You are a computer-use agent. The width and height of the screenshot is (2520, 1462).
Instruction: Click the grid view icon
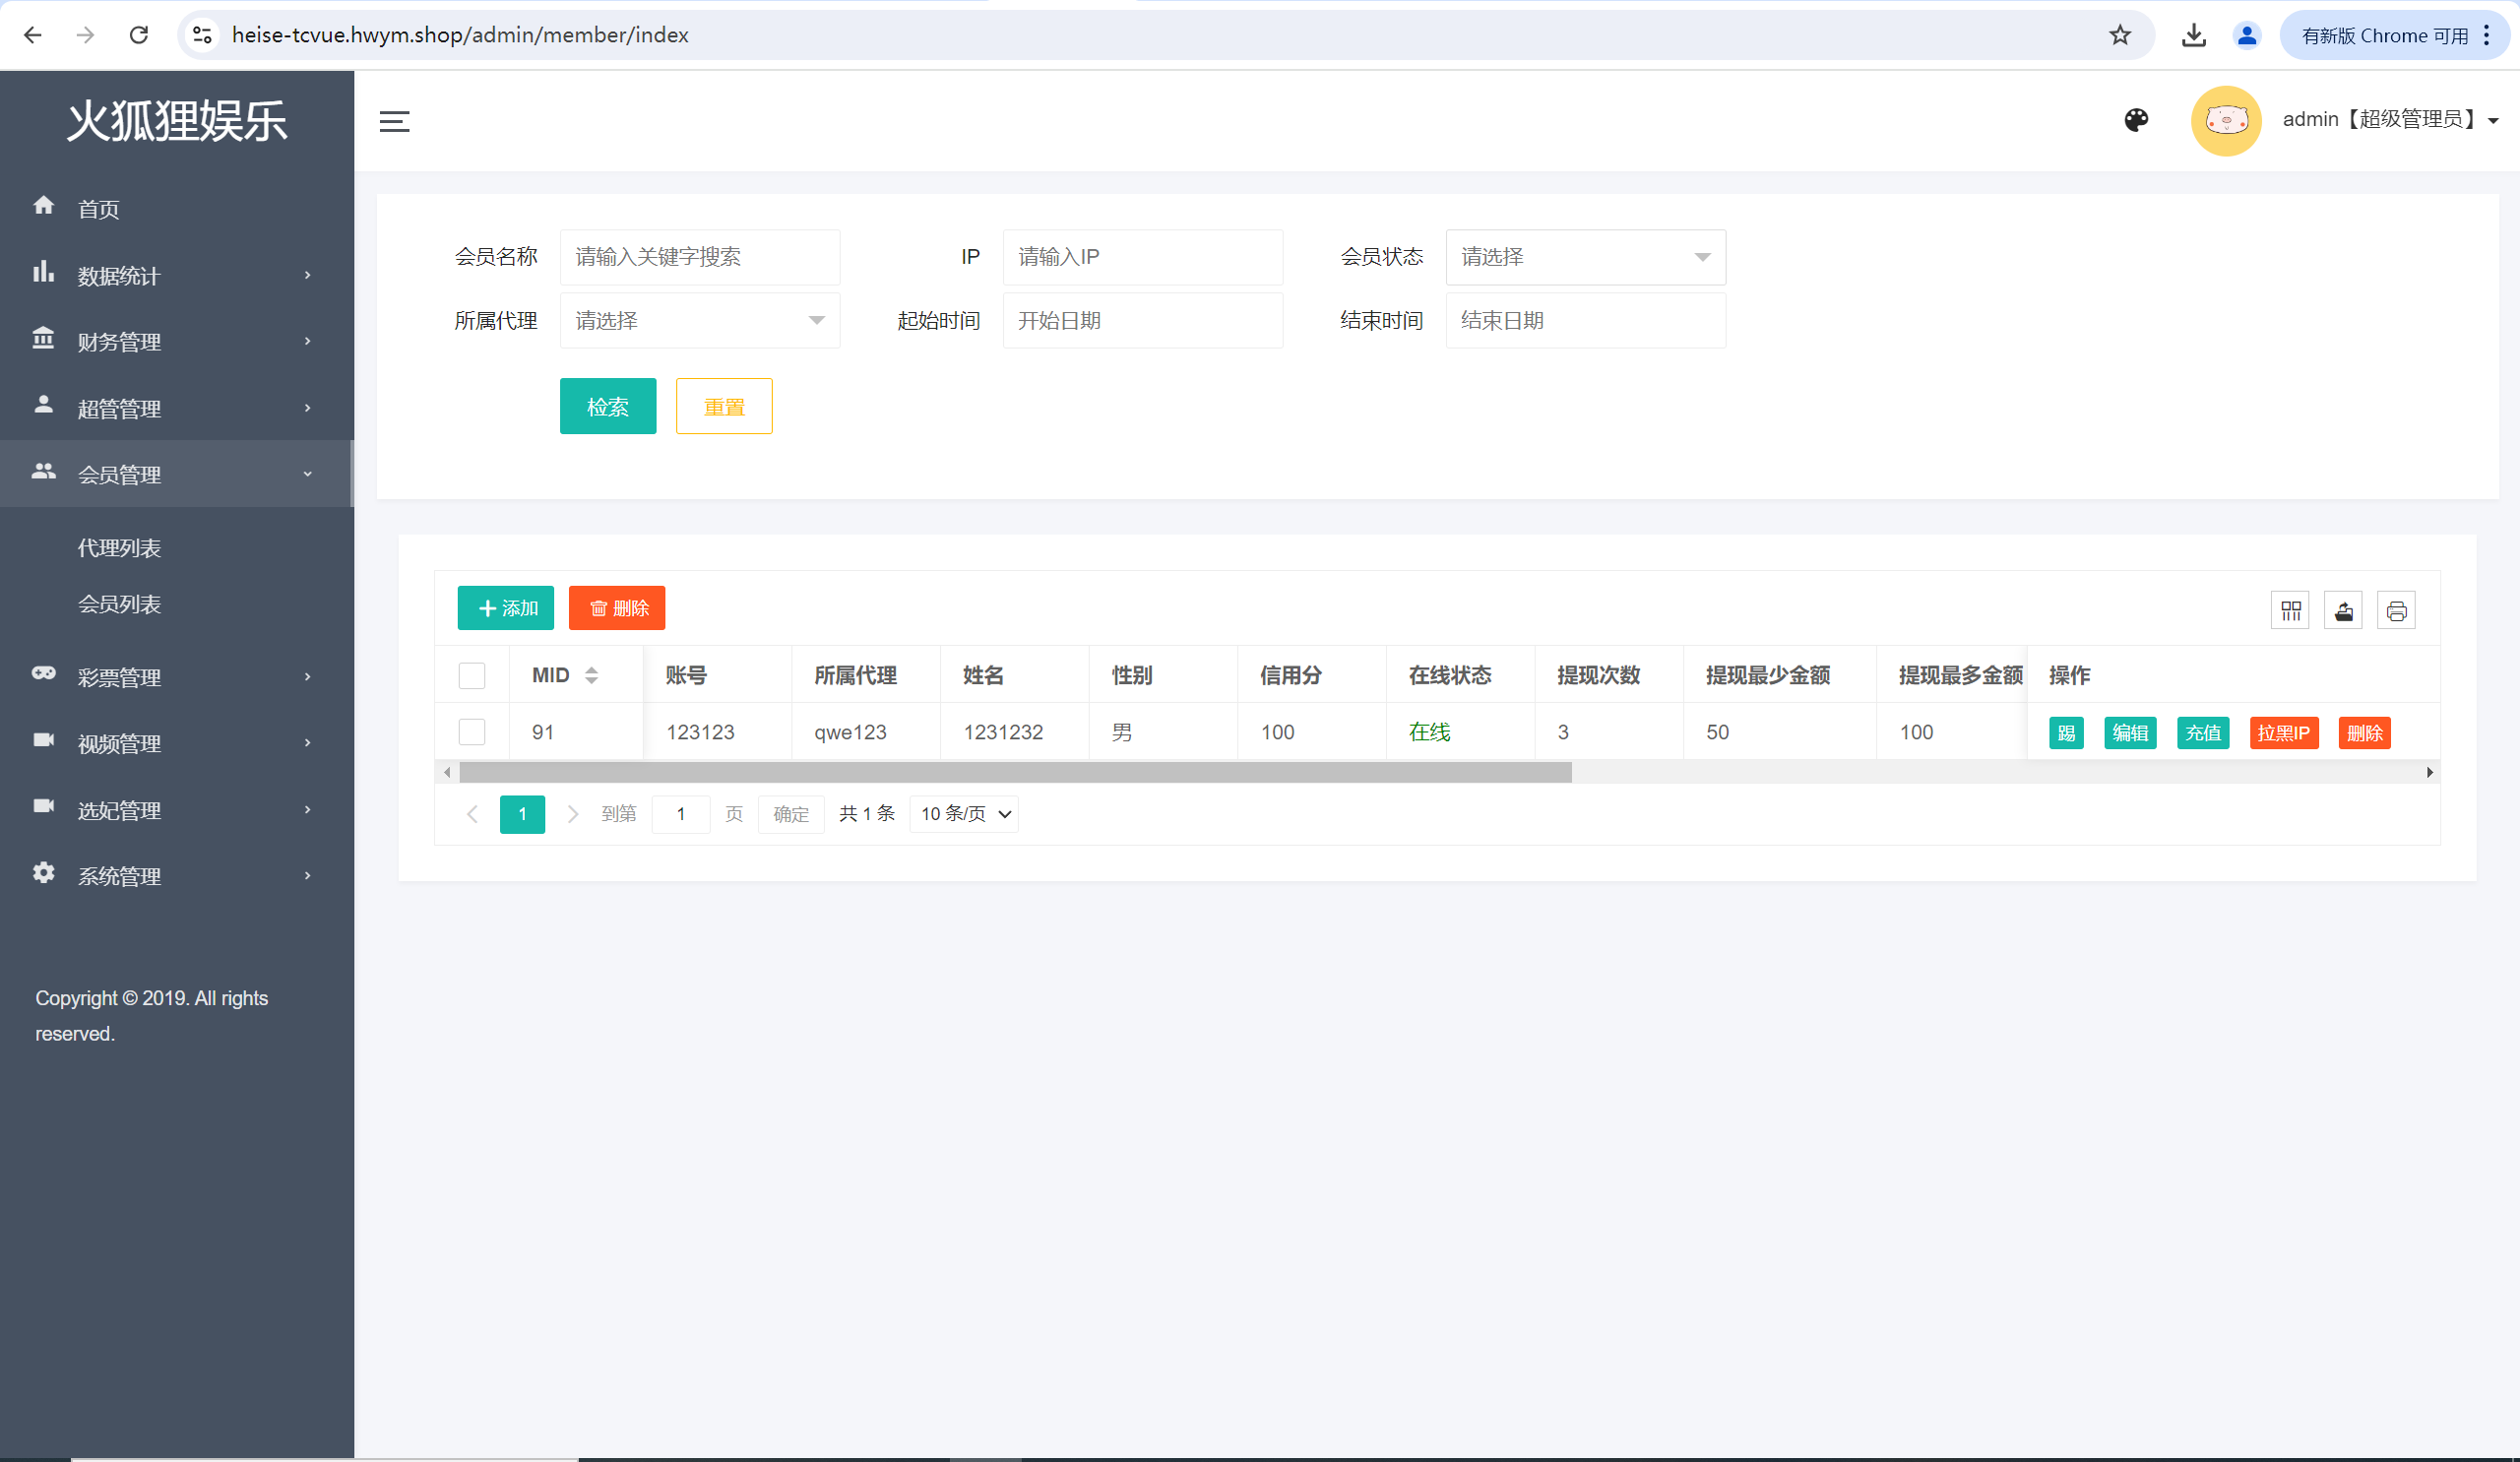[x=2291, y=609]
